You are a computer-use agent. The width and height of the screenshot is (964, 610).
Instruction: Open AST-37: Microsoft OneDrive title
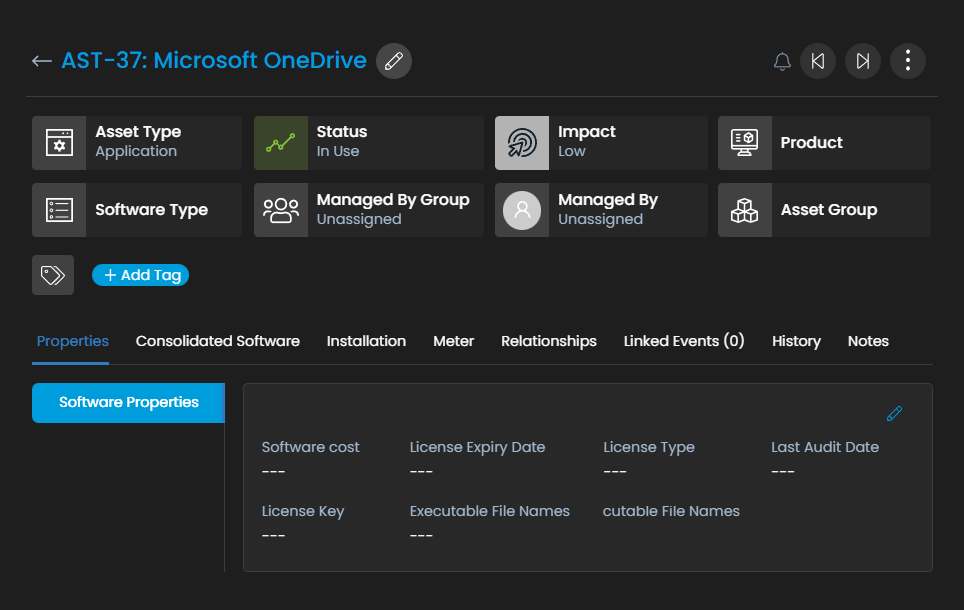point(214,60)
